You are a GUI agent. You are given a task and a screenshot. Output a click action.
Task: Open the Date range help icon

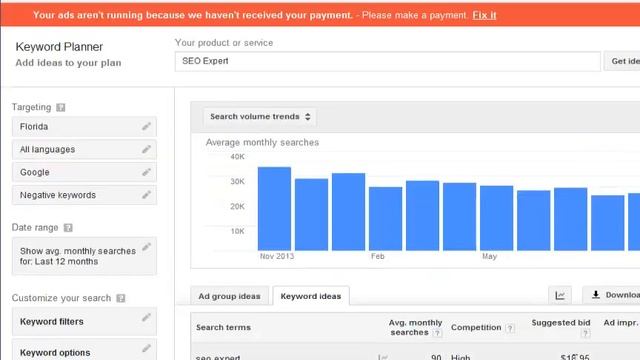[x=68, y=228]
